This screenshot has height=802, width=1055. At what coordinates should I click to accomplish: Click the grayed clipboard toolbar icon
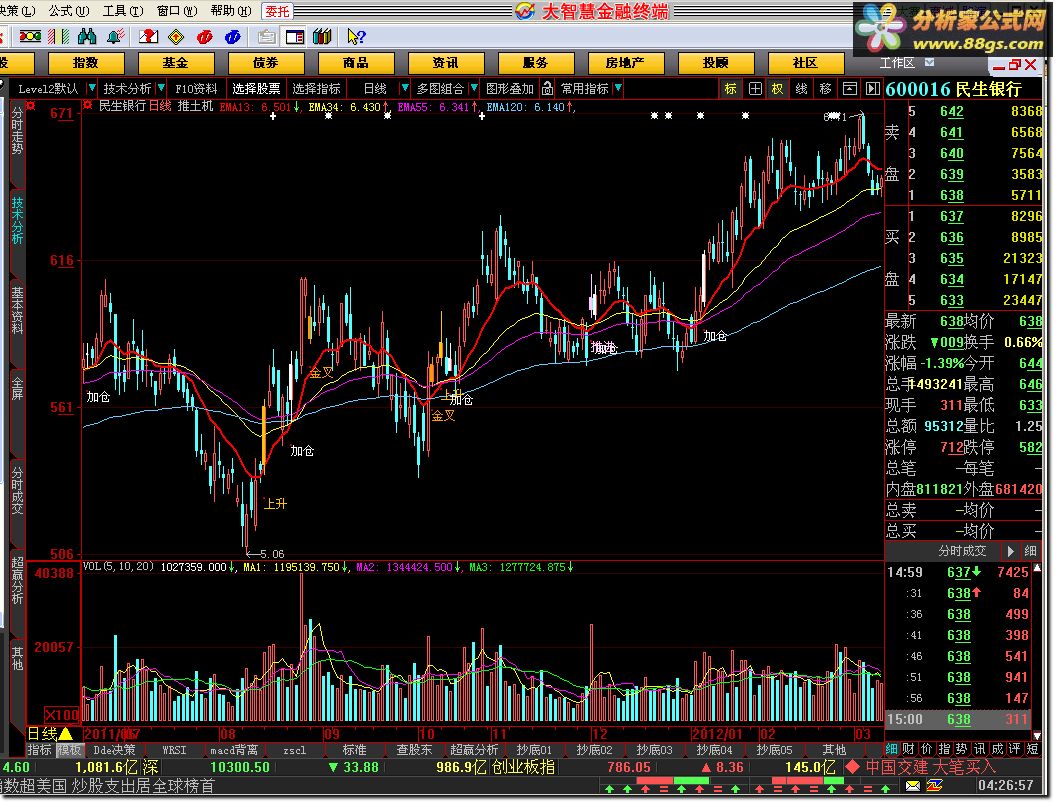pyautogui.click(x=266, y=36)
